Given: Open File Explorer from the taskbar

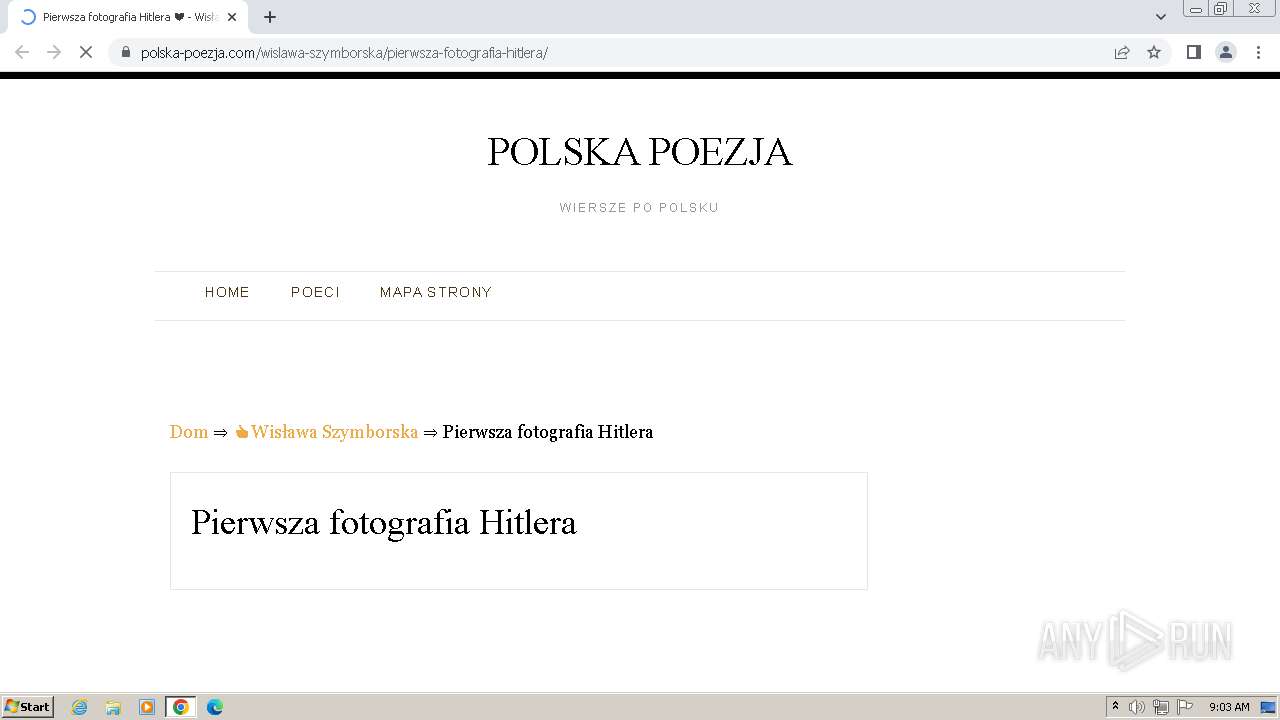Looking at the screenshot, I should [113, 707].
